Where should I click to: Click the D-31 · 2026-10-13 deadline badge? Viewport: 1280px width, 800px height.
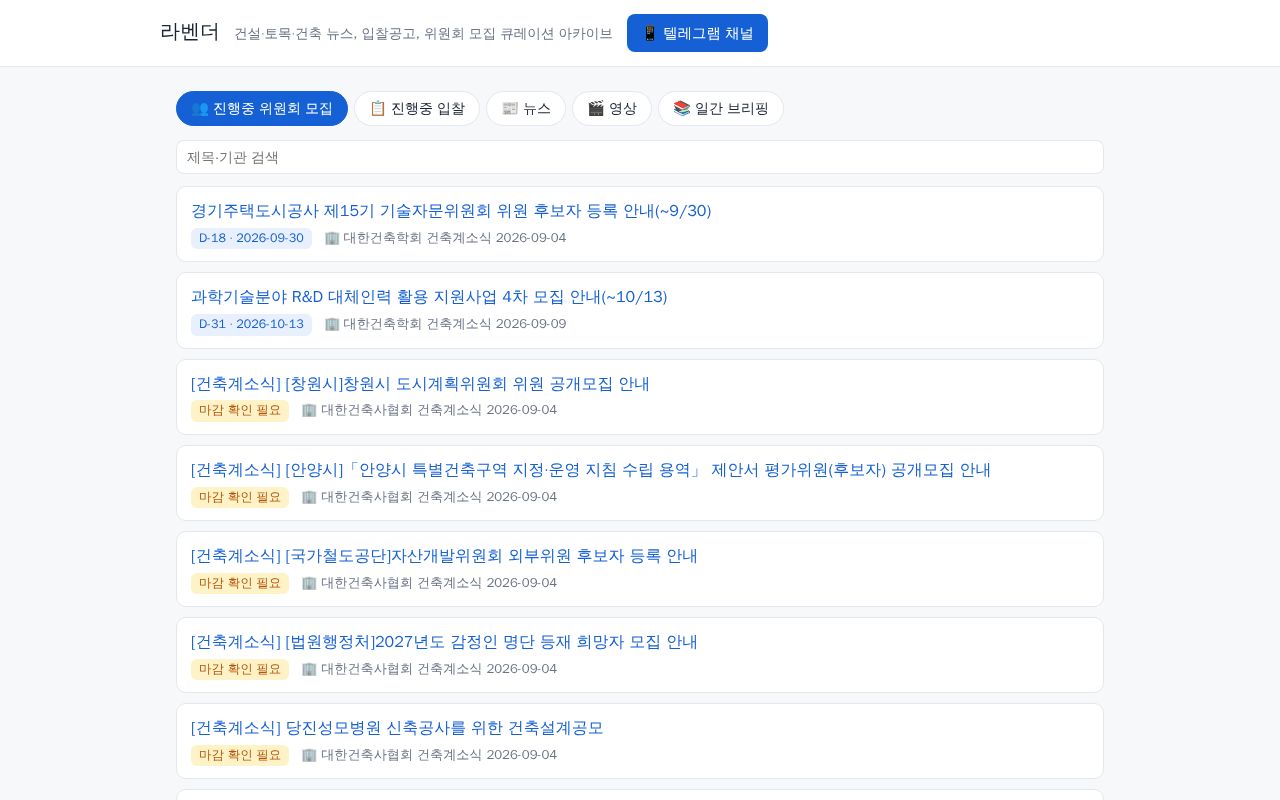(x=251, y=324)
